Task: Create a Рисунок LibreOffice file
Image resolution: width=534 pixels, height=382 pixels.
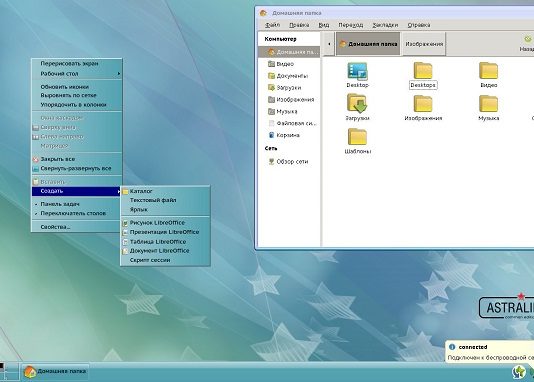Action: coord(165,223)
